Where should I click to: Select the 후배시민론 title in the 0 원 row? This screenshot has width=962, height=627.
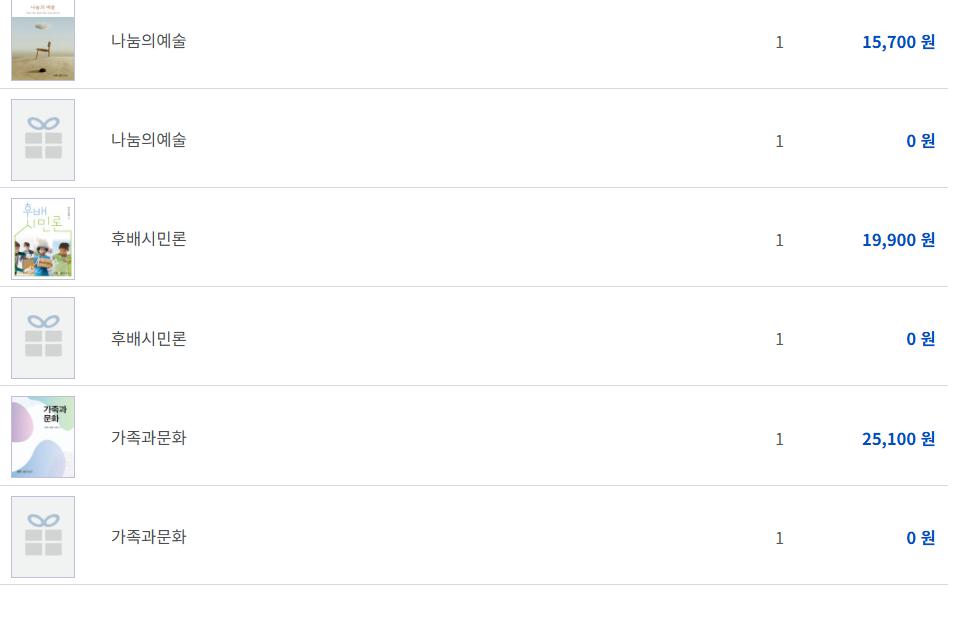point(148,339)
